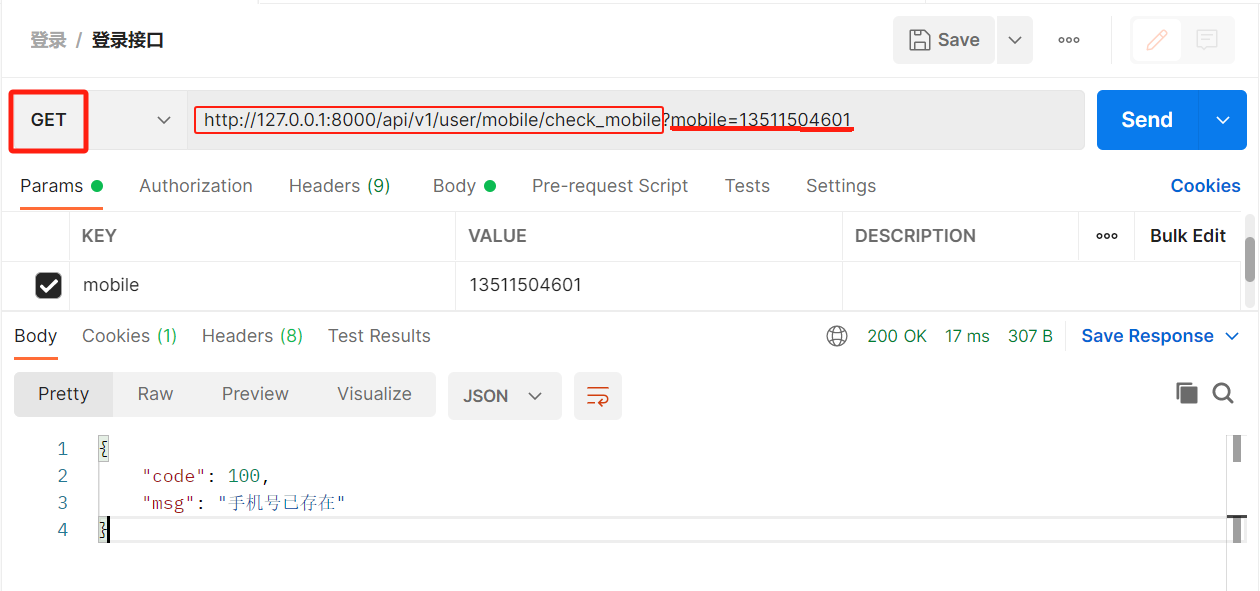Viewport: 1260px width, 591px height.
Task: Edit the mobile key cell
Action: 262,286
